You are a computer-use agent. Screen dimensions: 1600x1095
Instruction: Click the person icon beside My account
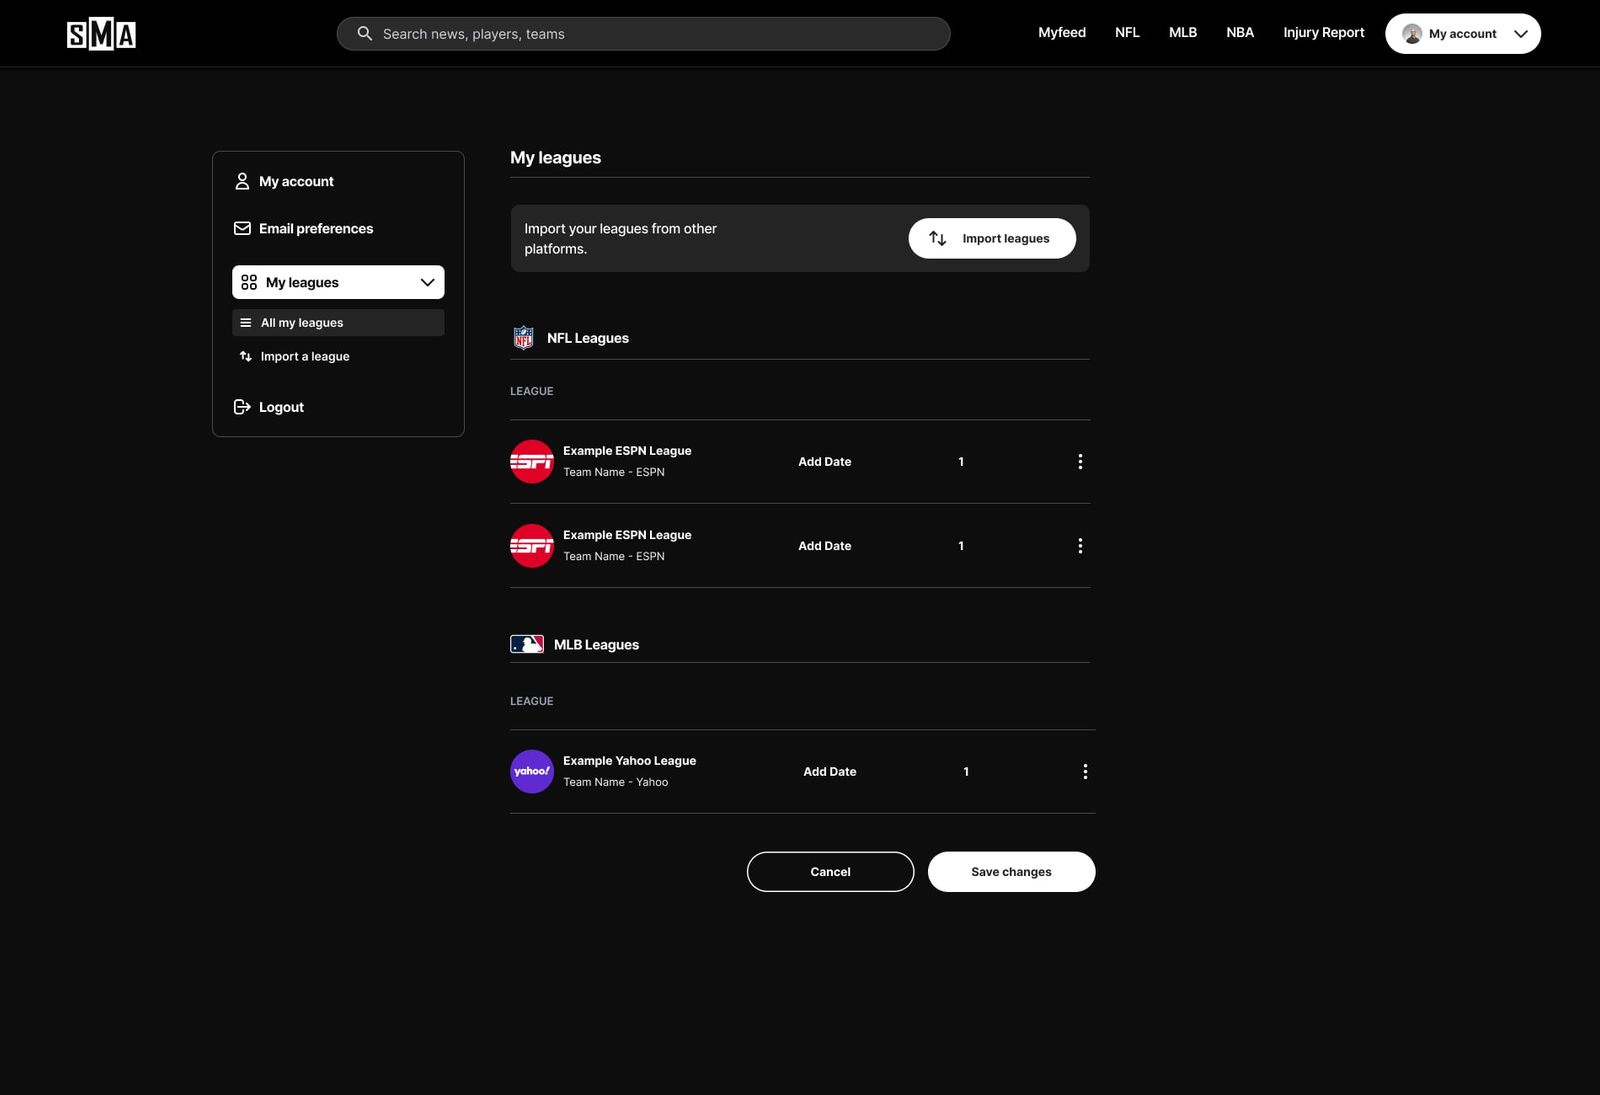[242, 181]
